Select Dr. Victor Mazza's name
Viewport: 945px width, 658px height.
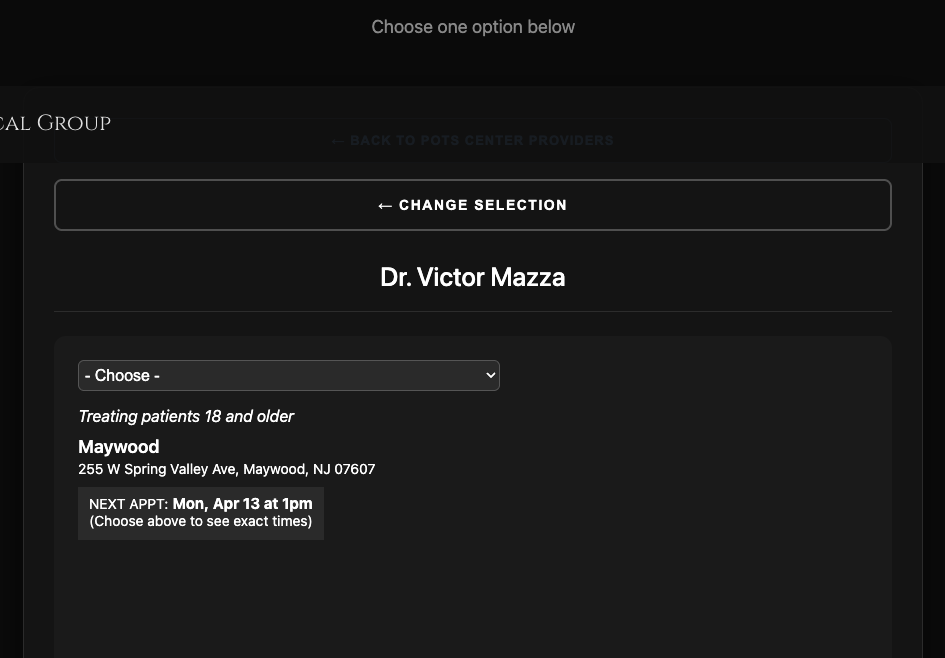click(472, 277)
